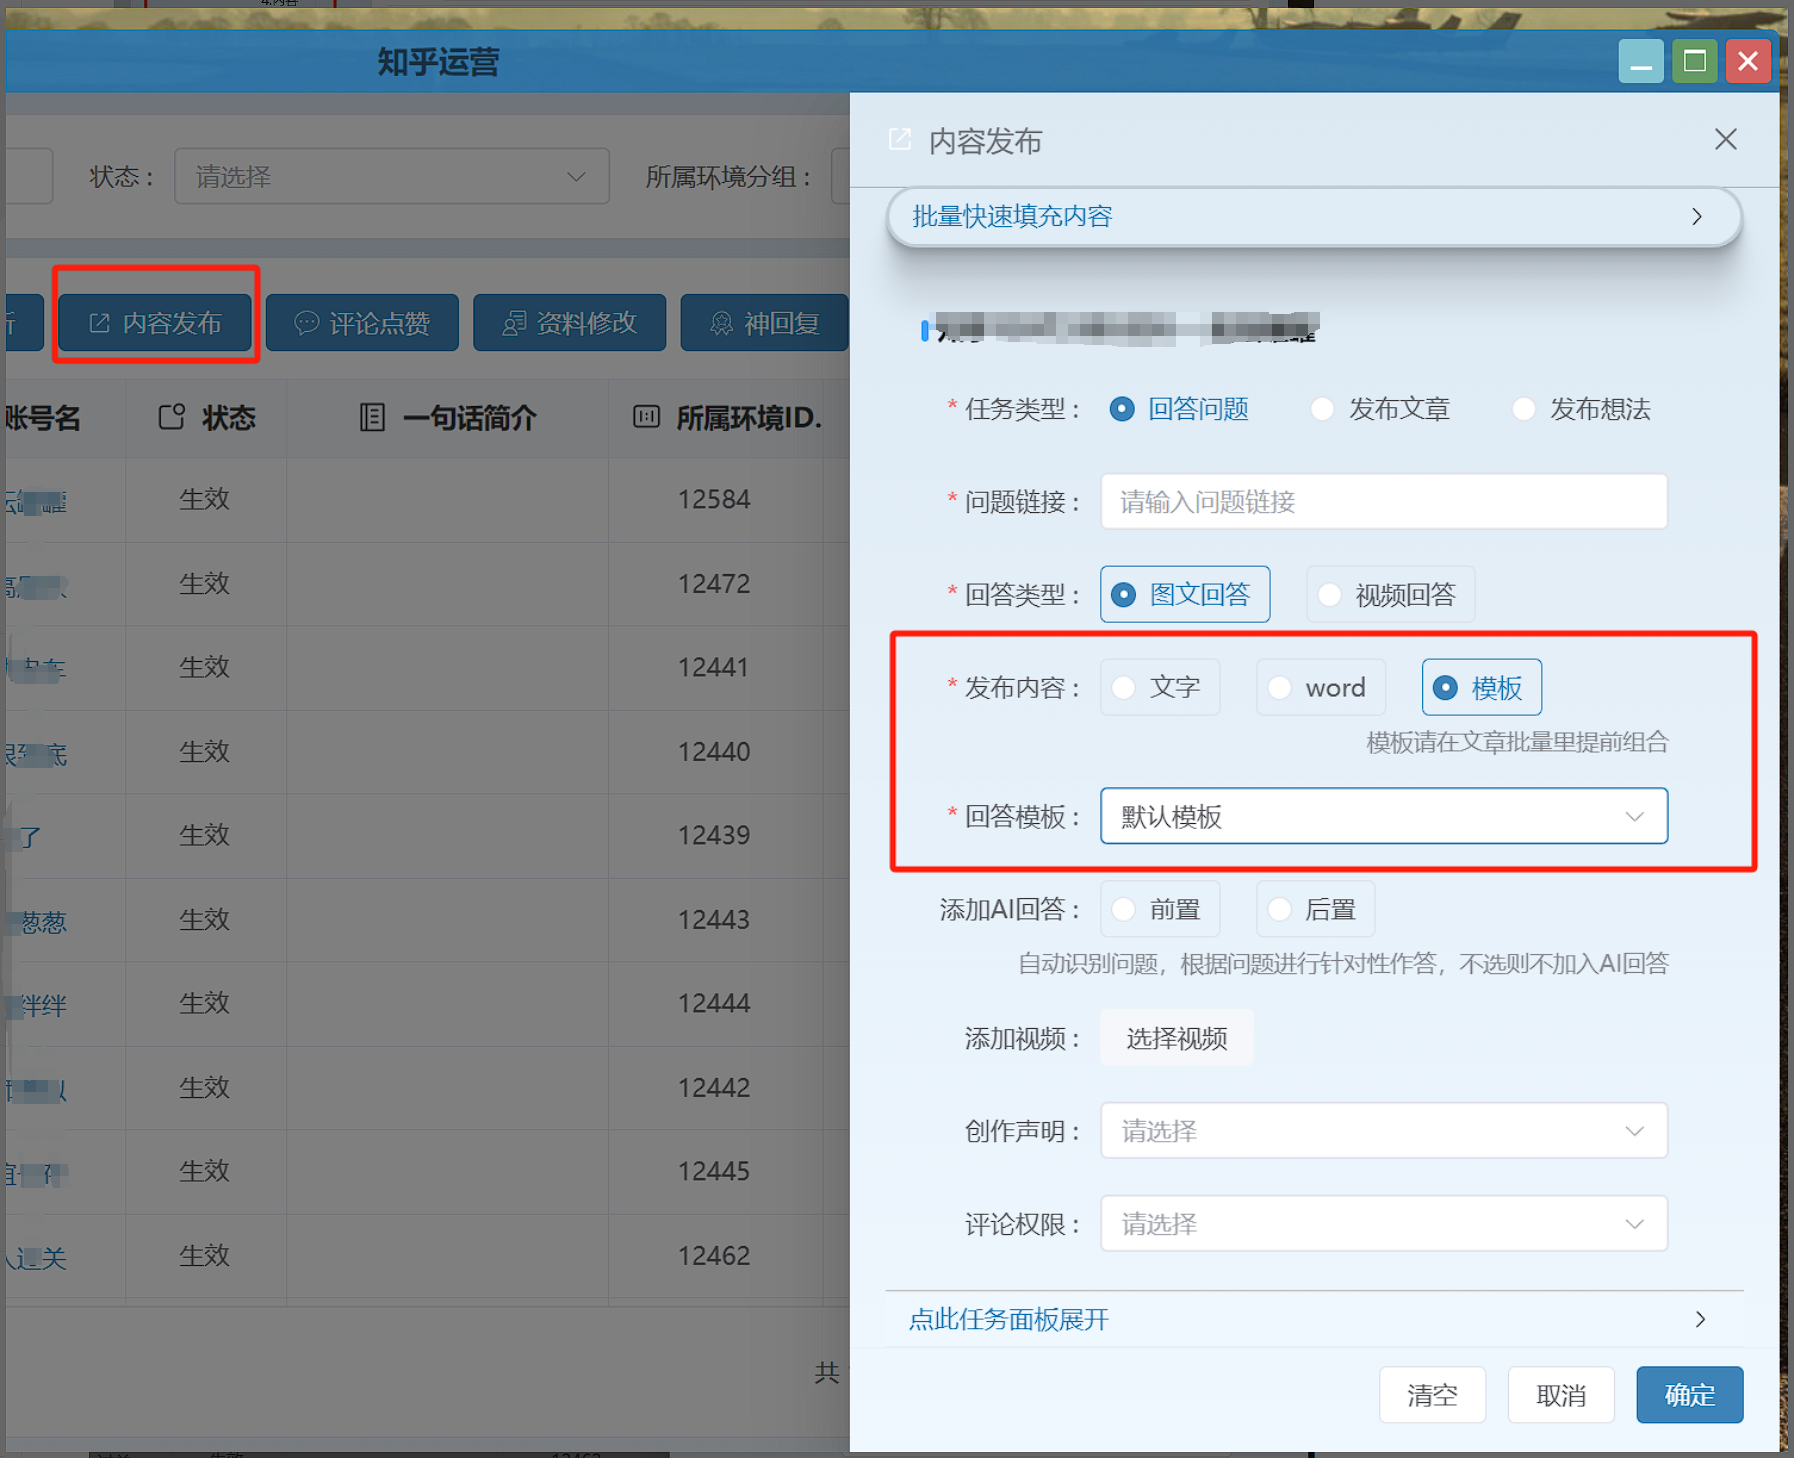Click the 取消 button

pos(1561,1395)
